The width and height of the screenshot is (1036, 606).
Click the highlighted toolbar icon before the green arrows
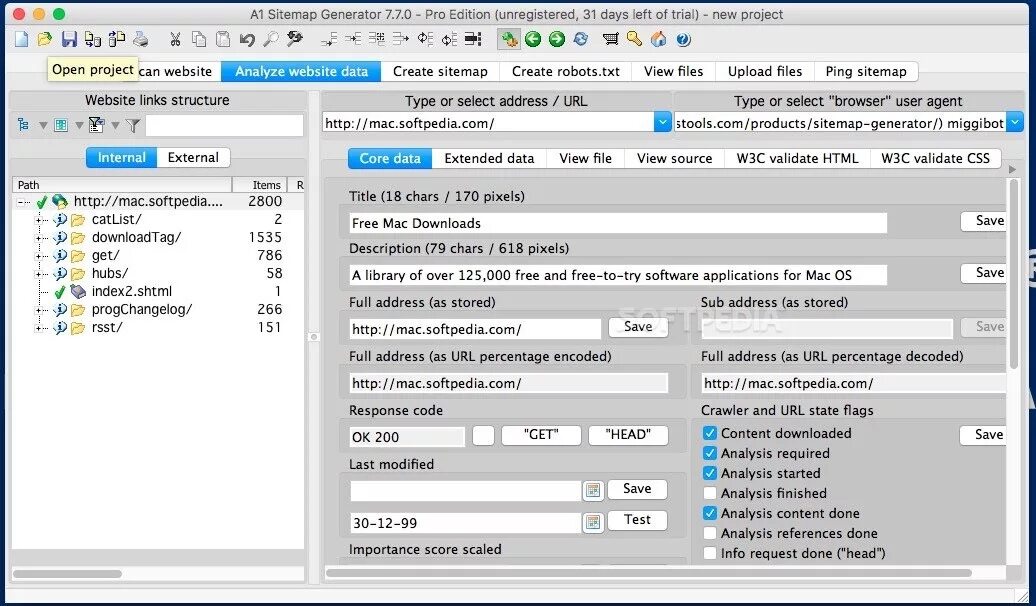pyautogui.click(x=509, y=39)
